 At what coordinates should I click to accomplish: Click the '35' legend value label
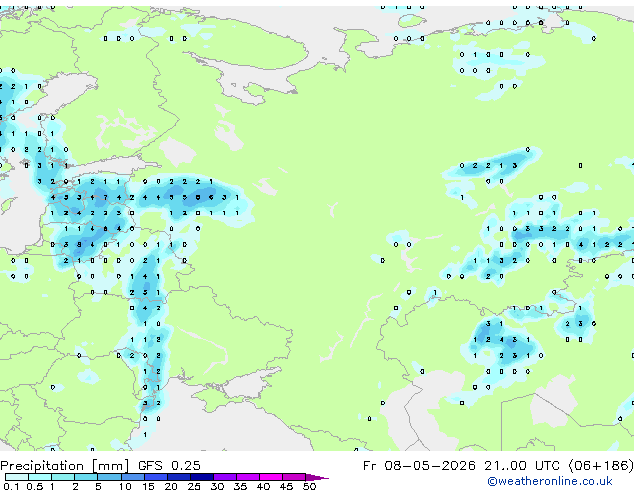240,486
